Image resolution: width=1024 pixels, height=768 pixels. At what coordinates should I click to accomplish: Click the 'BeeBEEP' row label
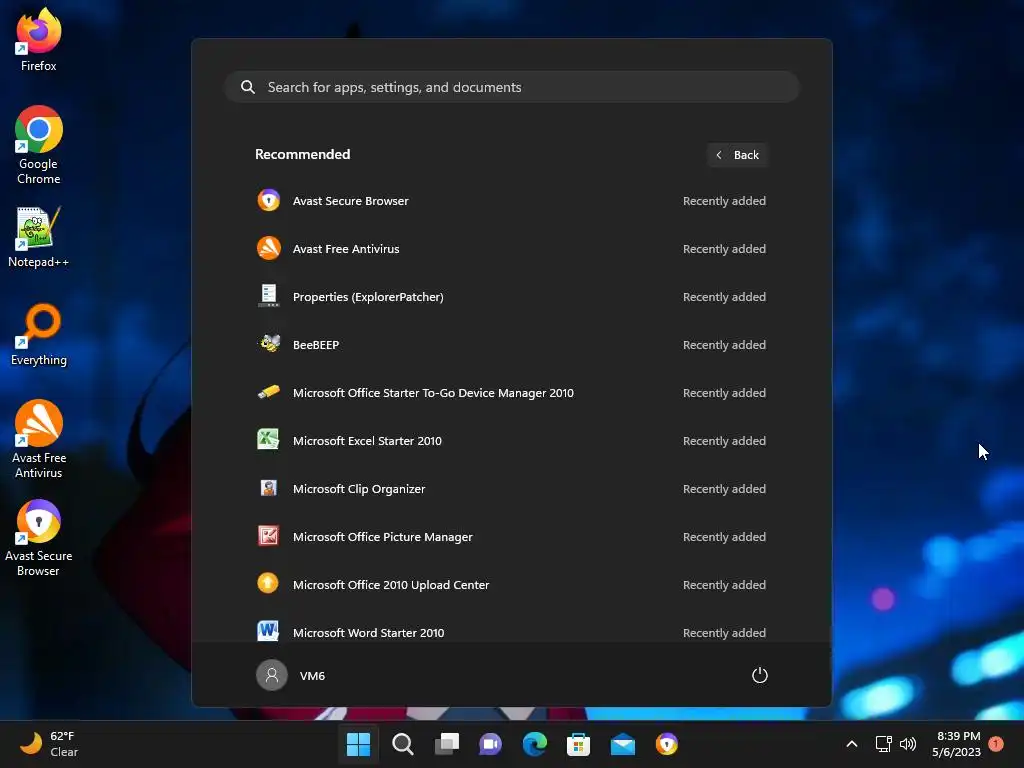(316, 345)
